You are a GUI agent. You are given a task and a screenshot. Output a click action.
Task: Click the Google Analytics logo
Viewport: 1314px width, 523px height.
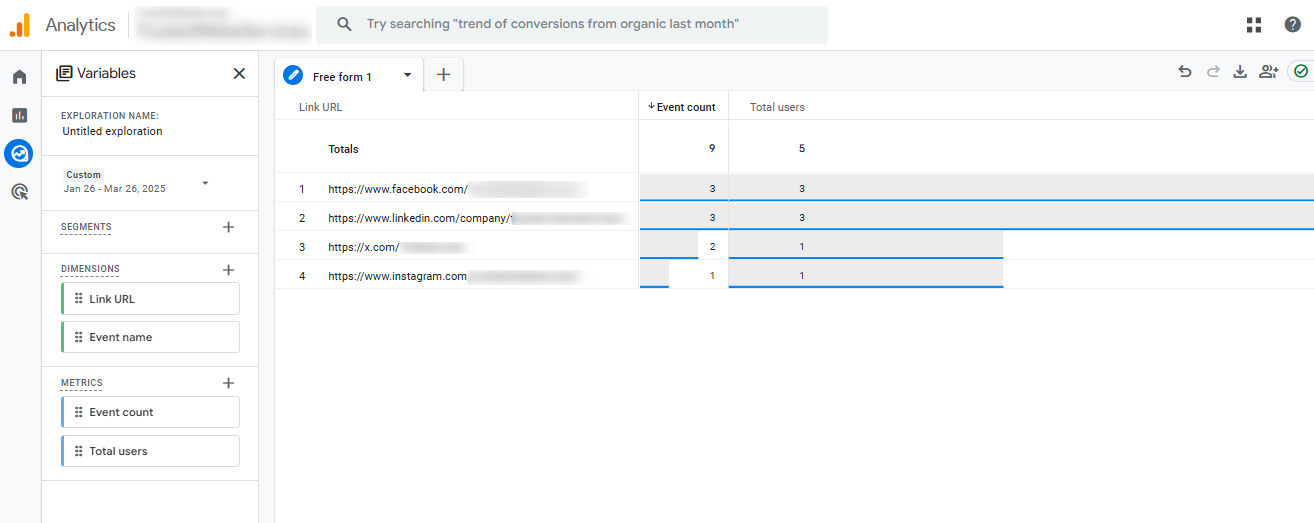coord(20,25)
